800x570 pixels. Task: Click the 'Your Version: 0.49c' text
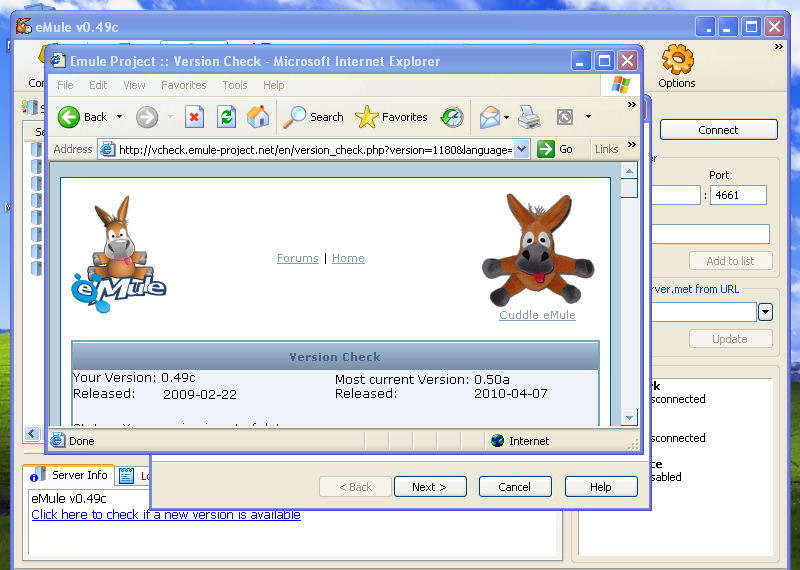(x=134, y=378)
